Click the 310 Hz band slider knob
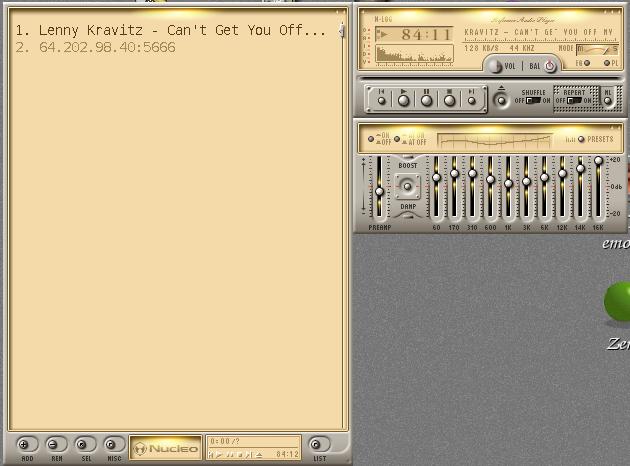 (472, 174)
